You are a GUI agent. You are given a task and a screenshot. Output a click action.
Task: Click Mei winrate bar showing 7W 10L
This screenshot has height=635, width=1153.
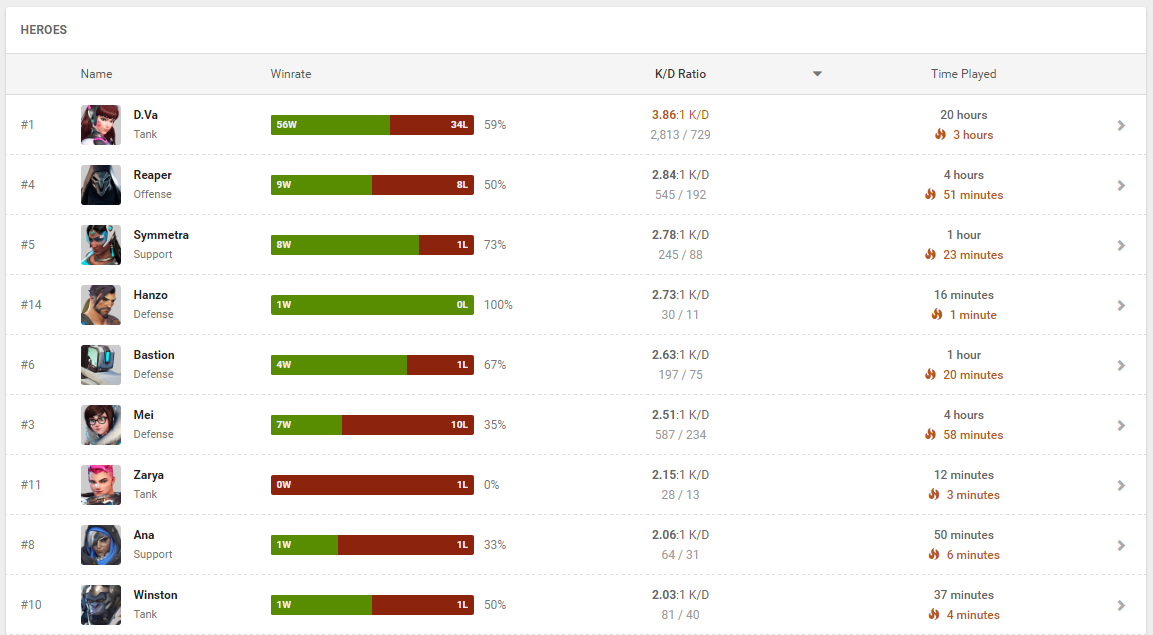coord(372,425)
